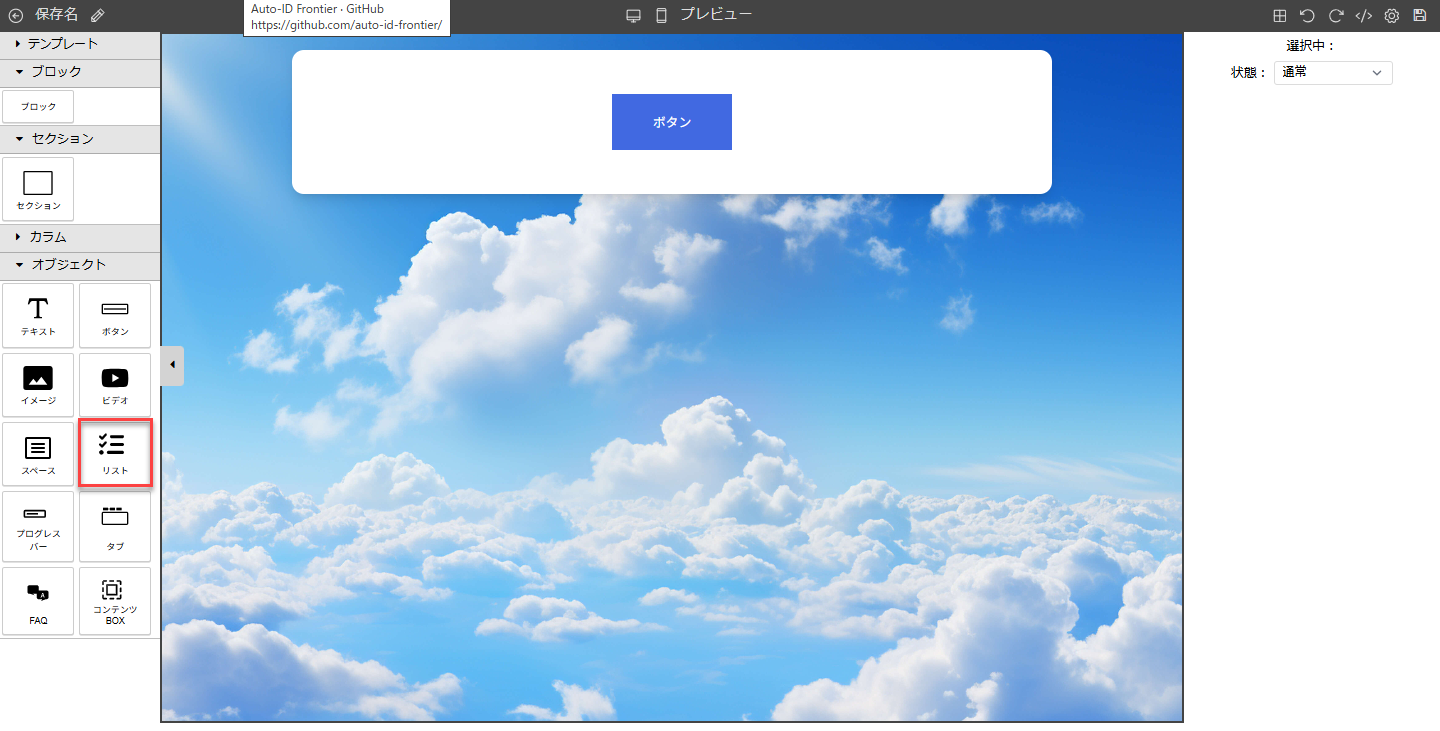Click the blue ボタン on the canvas
The height and width of the screenshot is (731, 1440).
(671, 122)
